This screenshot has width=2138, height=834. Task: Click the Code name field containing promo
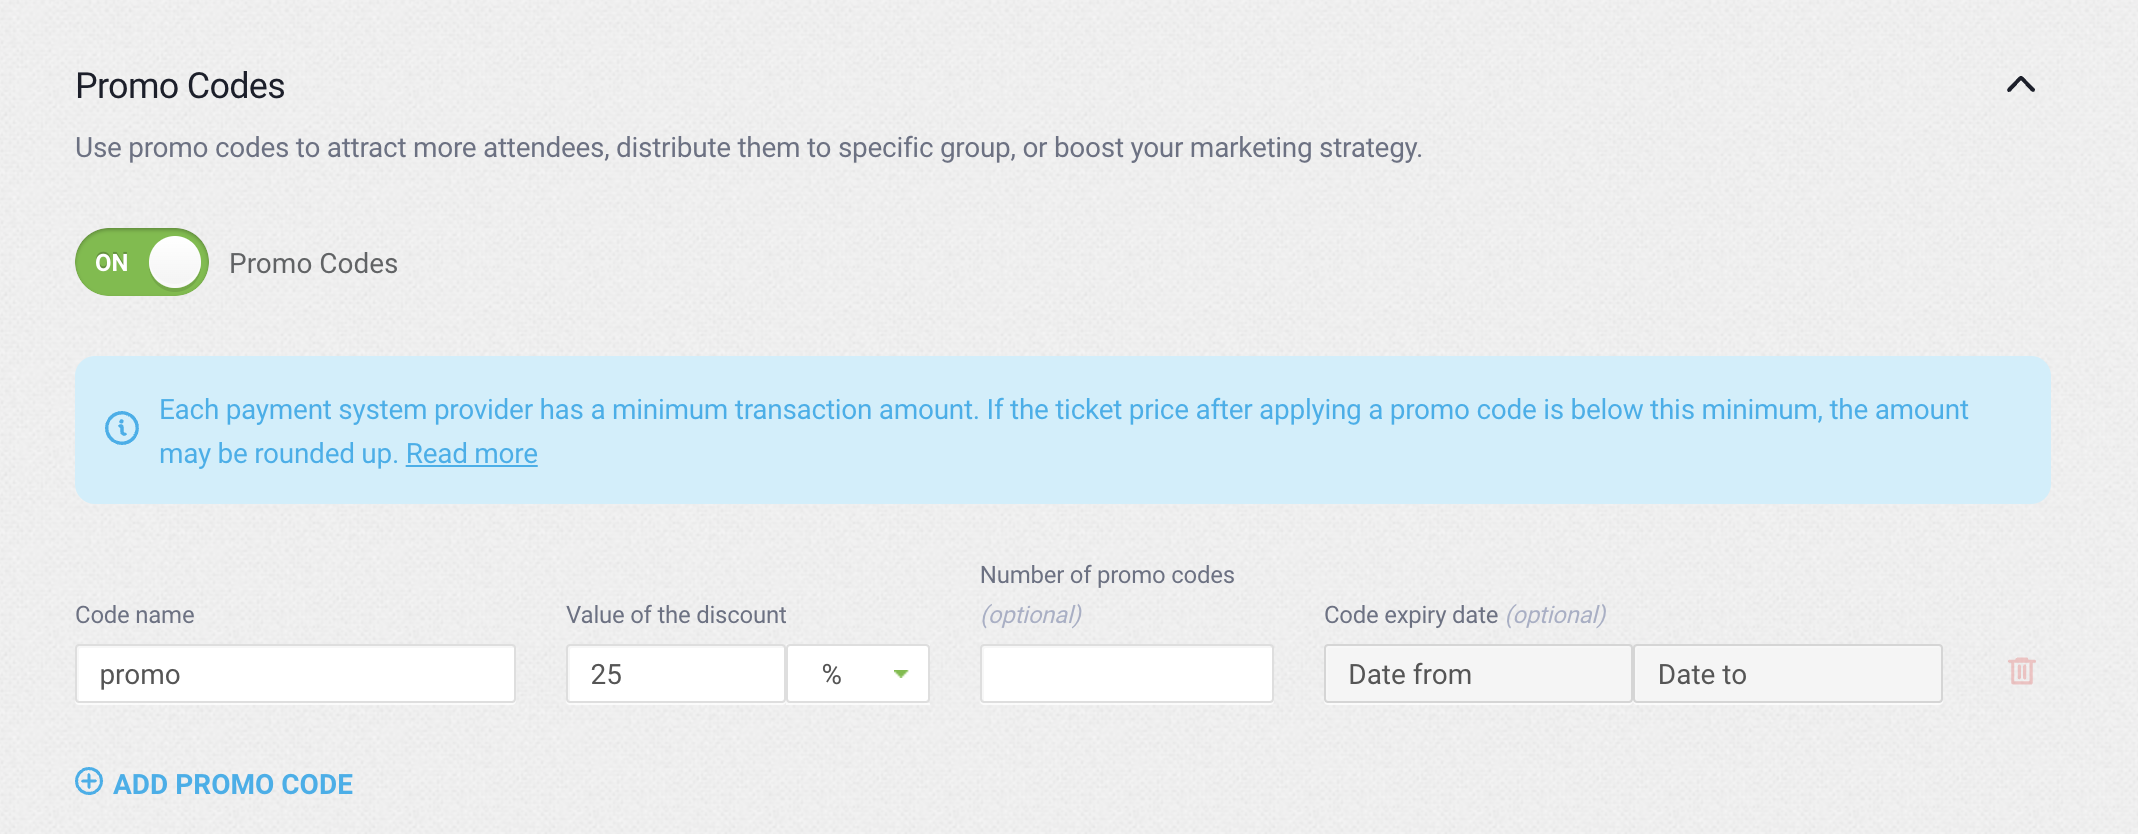295,674
